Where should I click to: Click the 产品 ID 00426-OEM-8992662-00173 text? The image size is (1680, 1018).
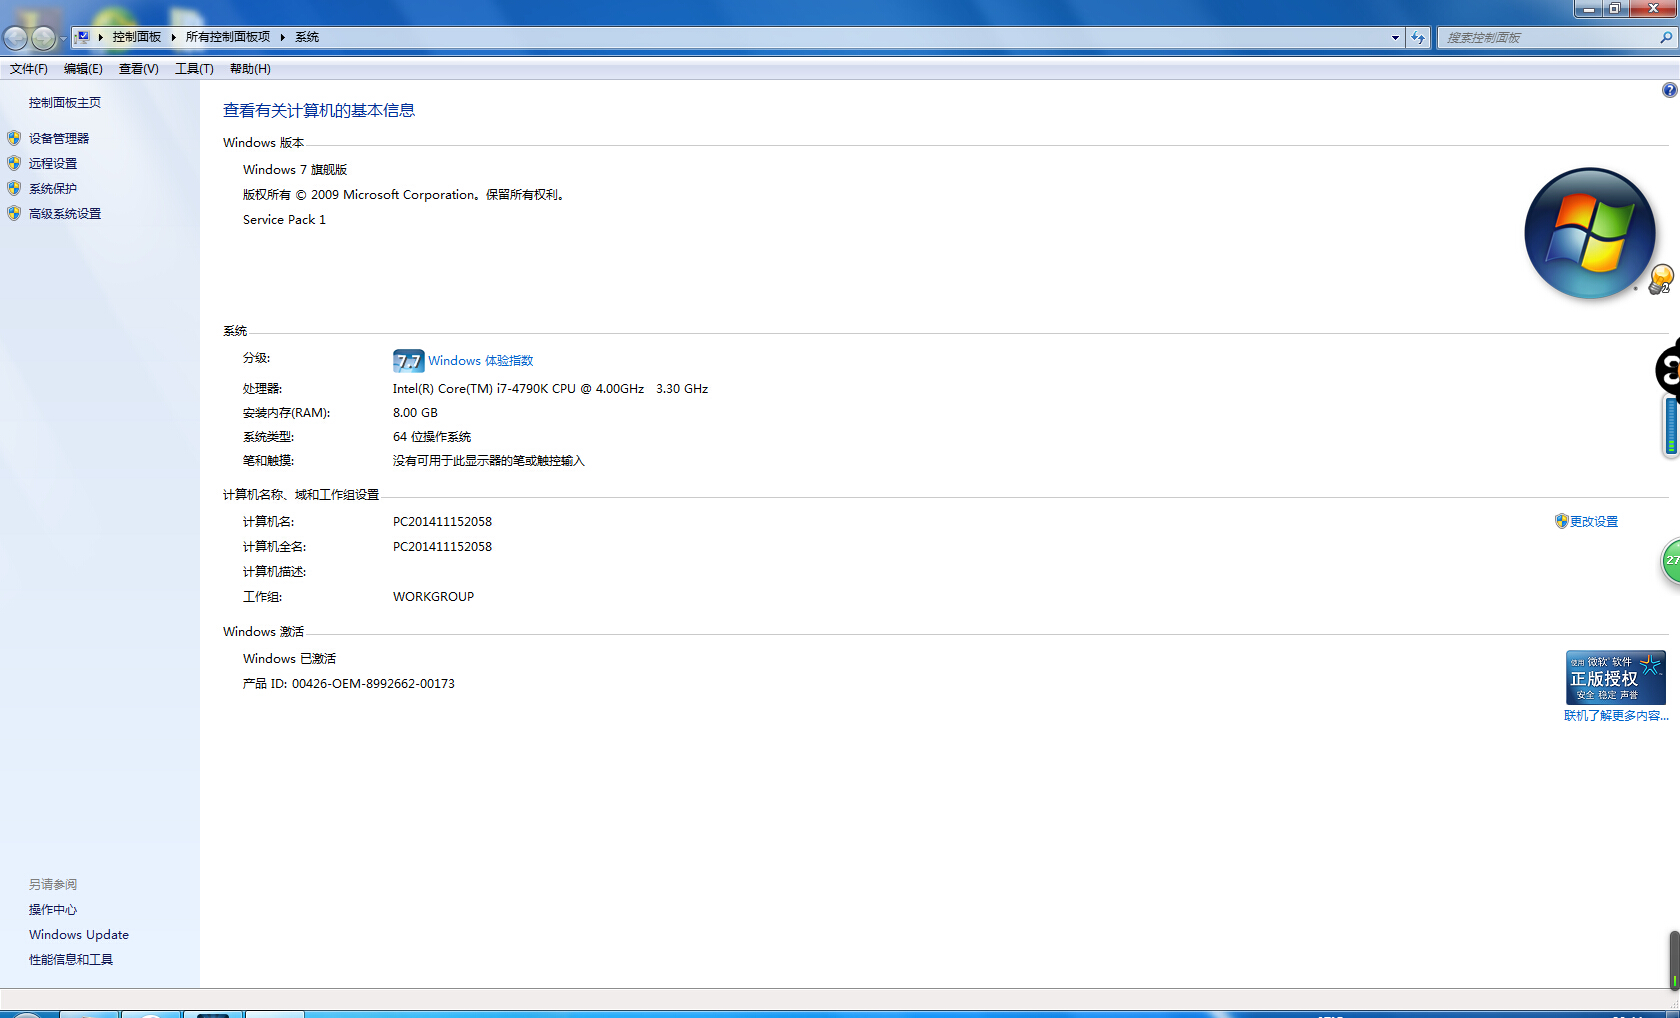pyautogui.click(x=348, y=684)
